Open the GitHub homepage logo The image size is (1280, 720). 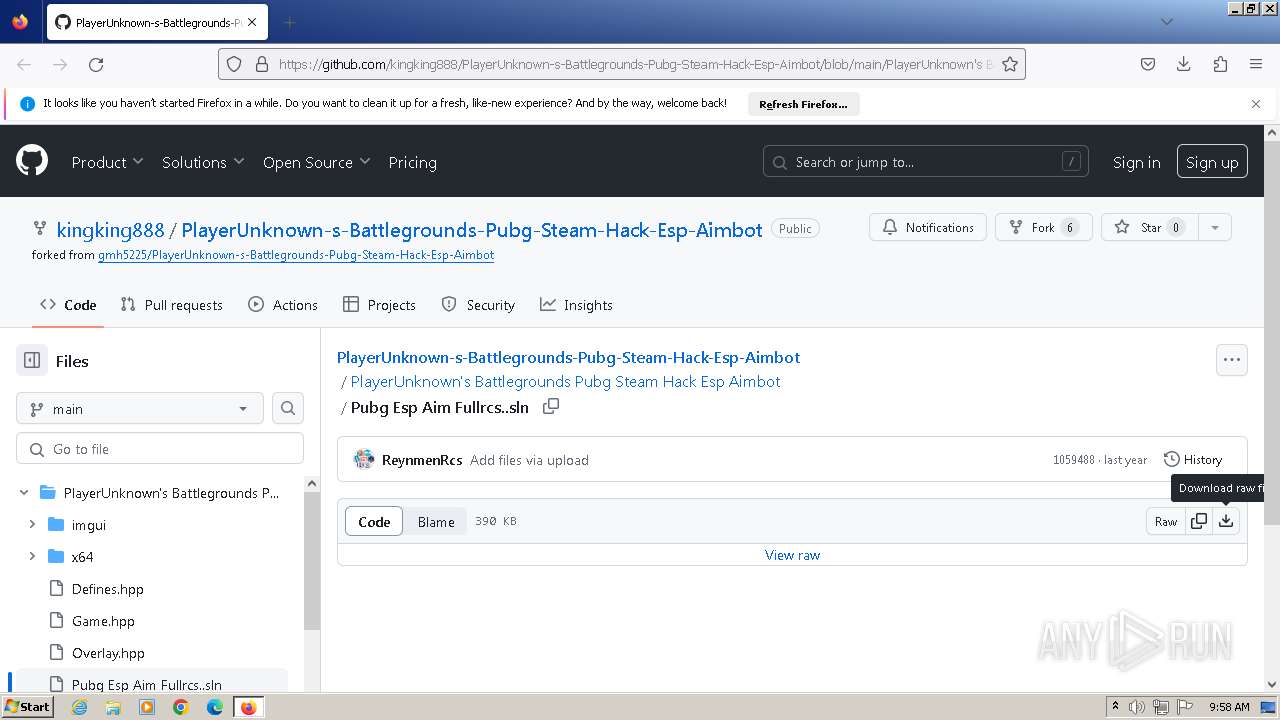(32, 161)
